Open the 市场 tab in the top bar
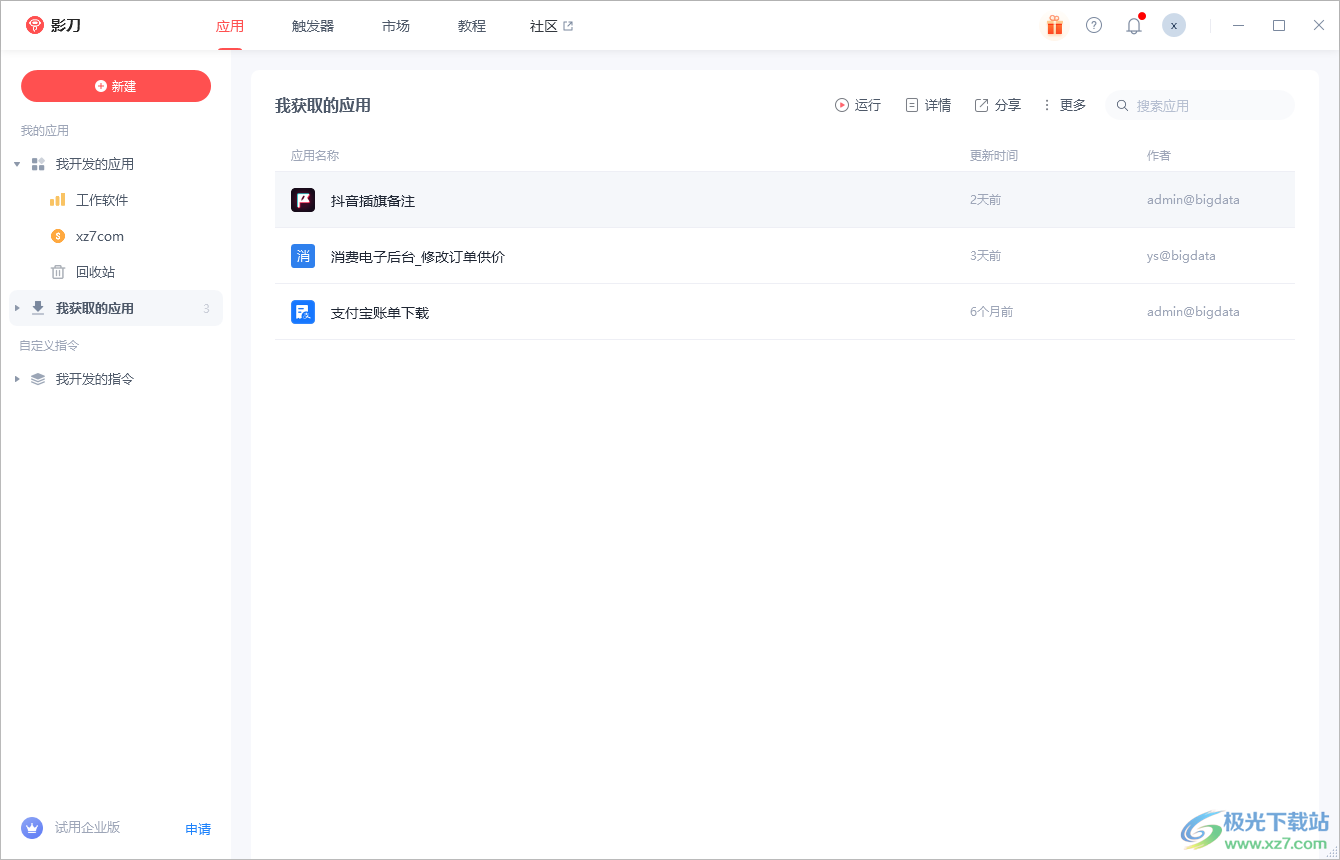Image resolution: width=1340 pixels, height=860 pixels. tap(396, 25)
